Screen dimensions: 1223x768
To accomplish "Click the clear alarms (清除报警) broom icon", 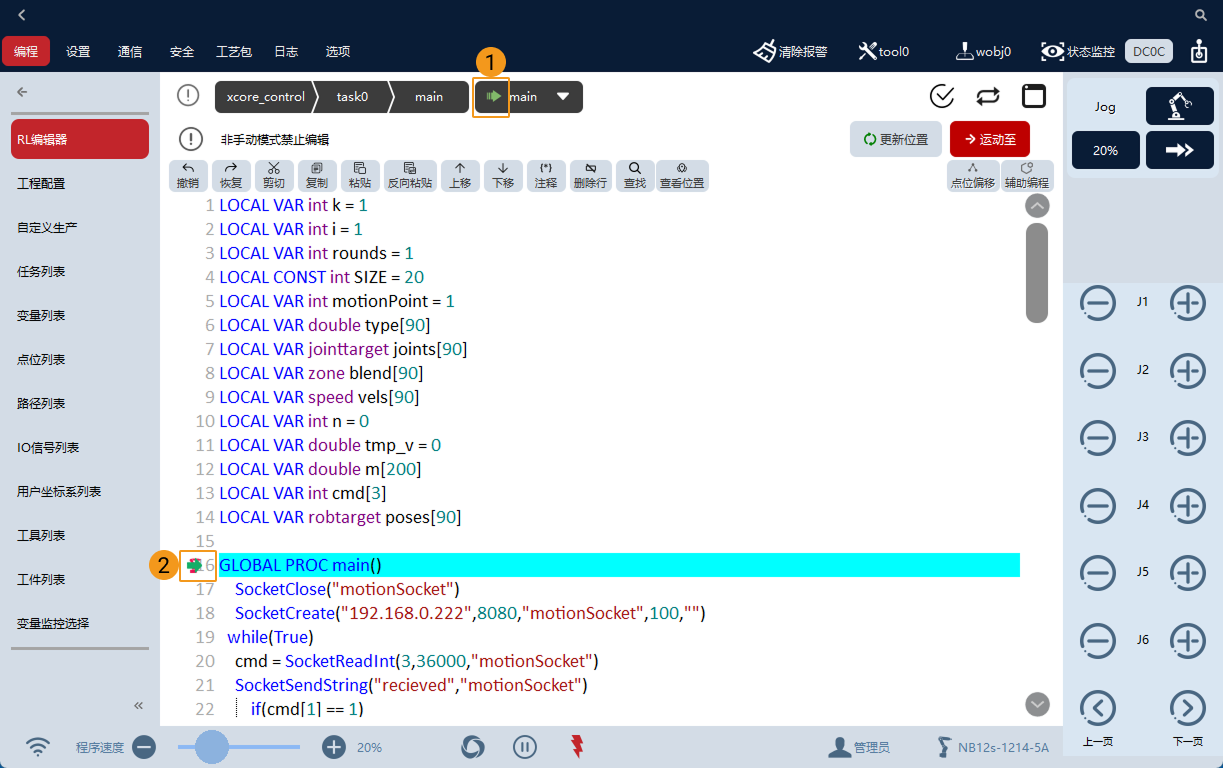I will (x=765, y=51).
